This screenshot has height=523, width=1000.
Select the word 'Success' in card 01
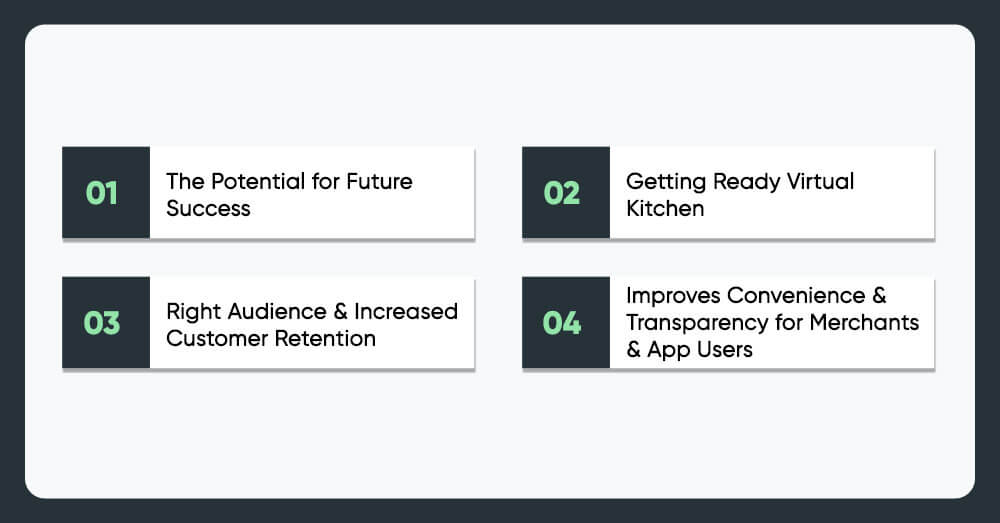tap(209, 209)
